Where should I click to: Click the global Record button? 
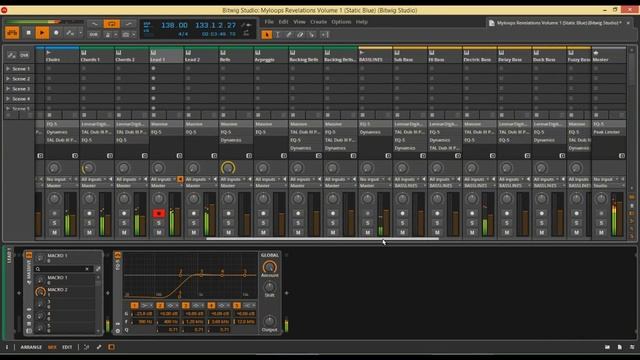[x=56, y=33]
